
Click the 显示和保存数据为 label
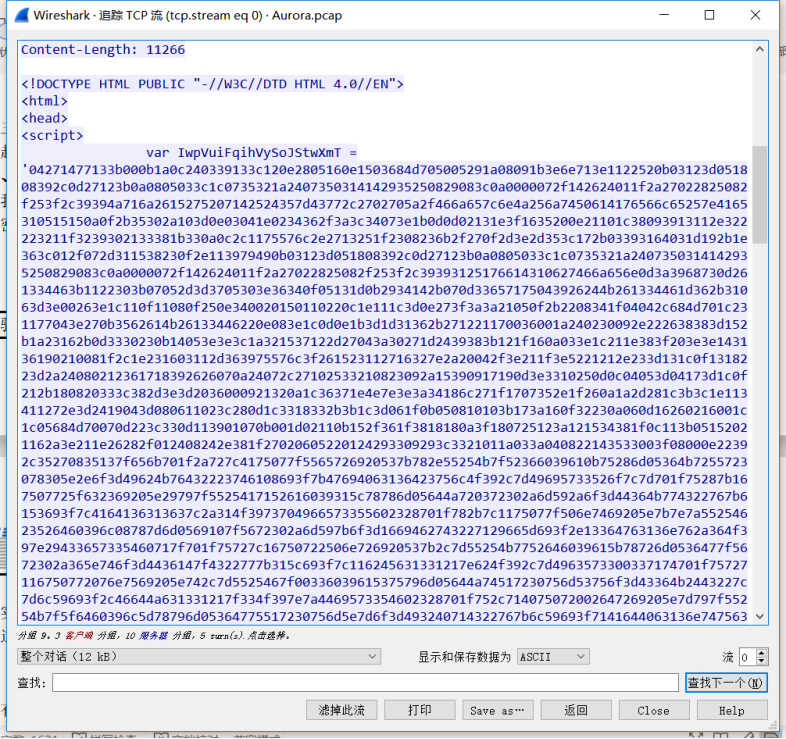pos(464,657)
